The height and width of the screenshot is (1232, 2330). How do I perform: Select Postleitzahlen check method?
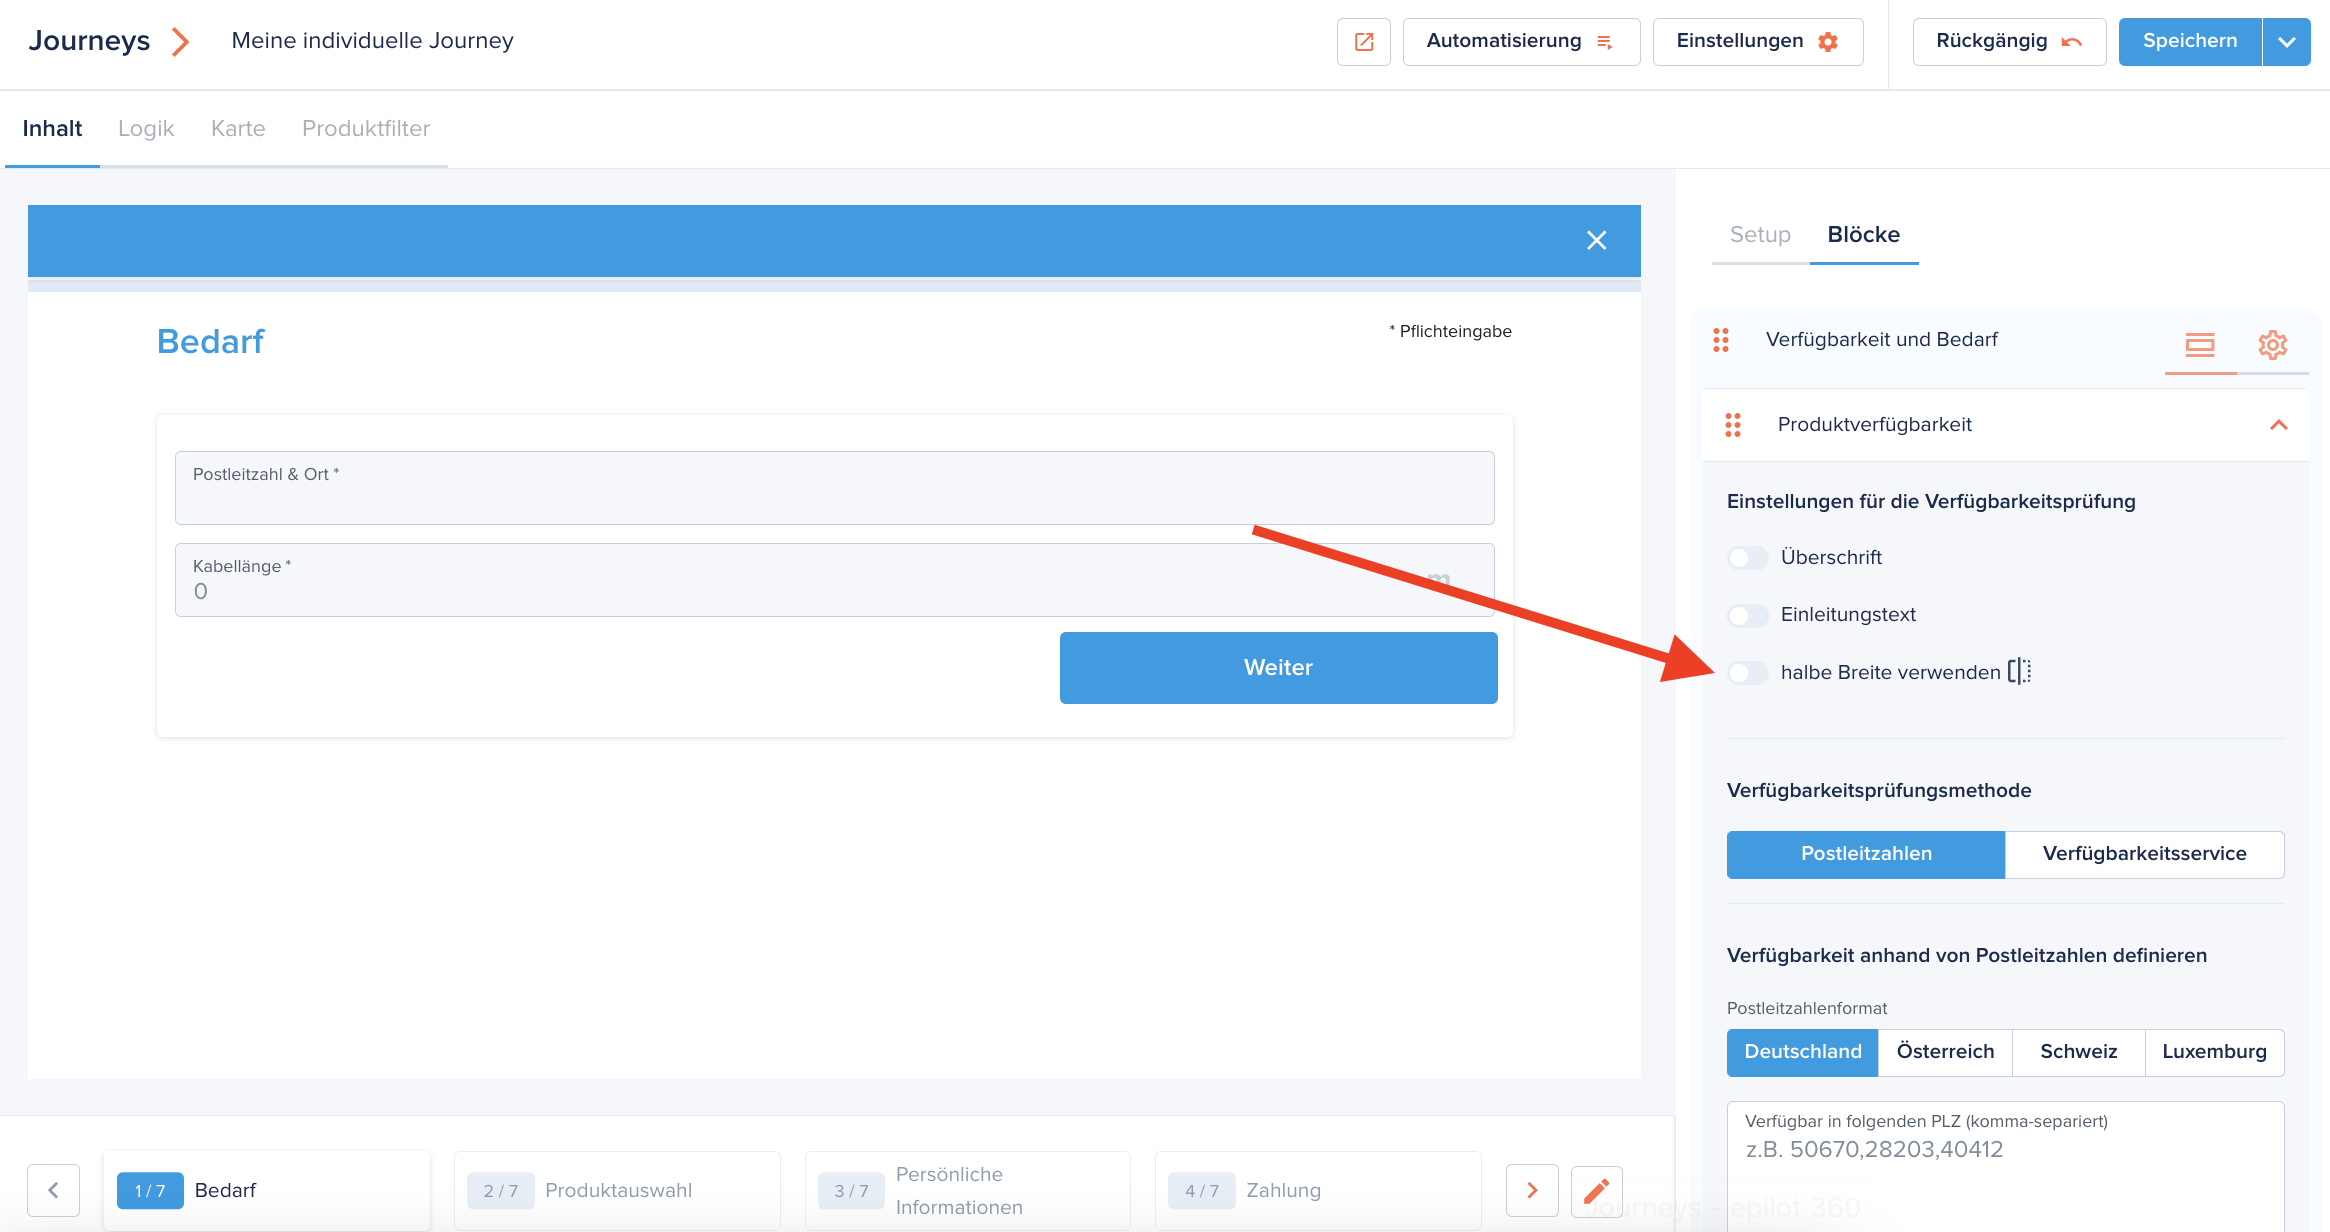click(1866, 854)
